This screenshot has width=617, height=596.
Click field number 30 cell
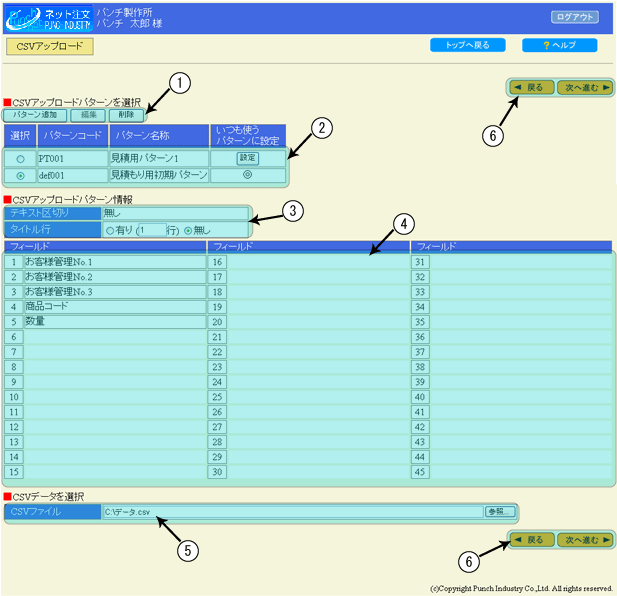point(217,472)
